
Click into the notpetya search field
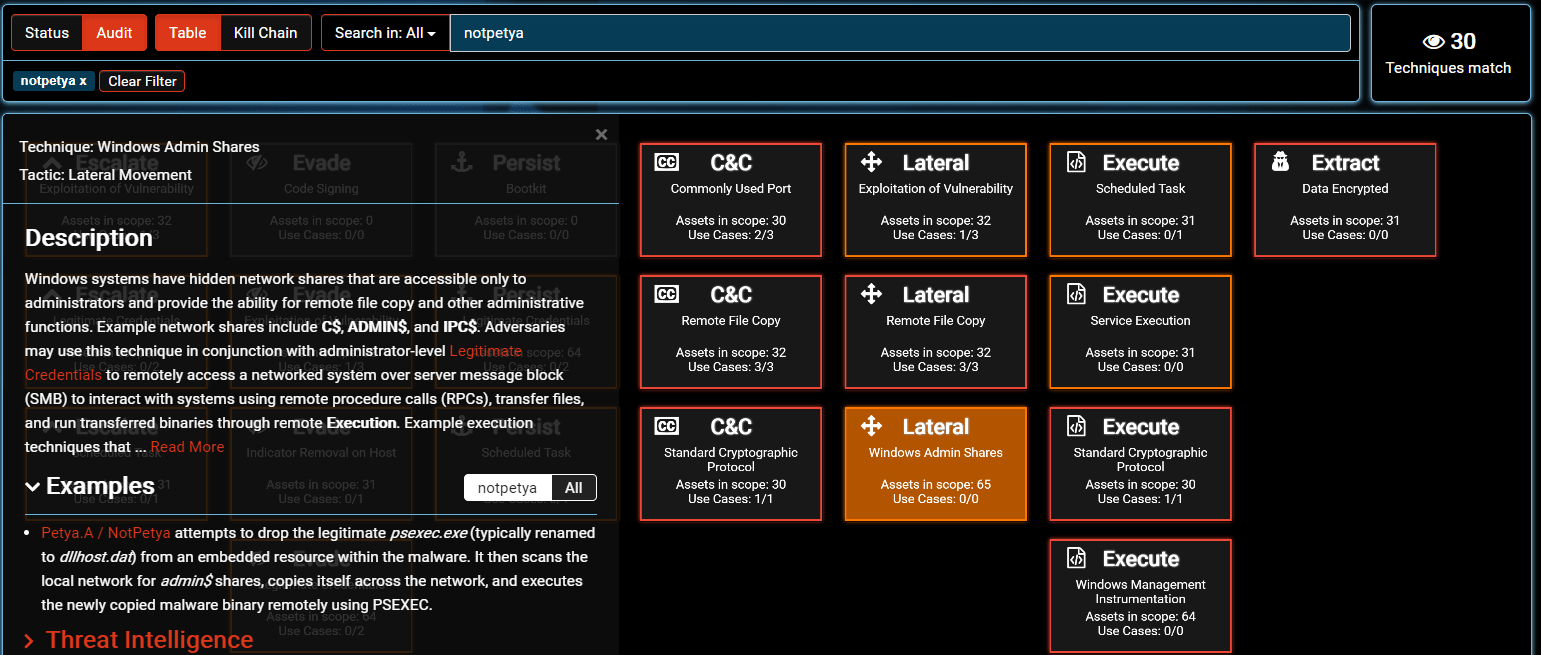pyautogui.click(x=900, y=33)
